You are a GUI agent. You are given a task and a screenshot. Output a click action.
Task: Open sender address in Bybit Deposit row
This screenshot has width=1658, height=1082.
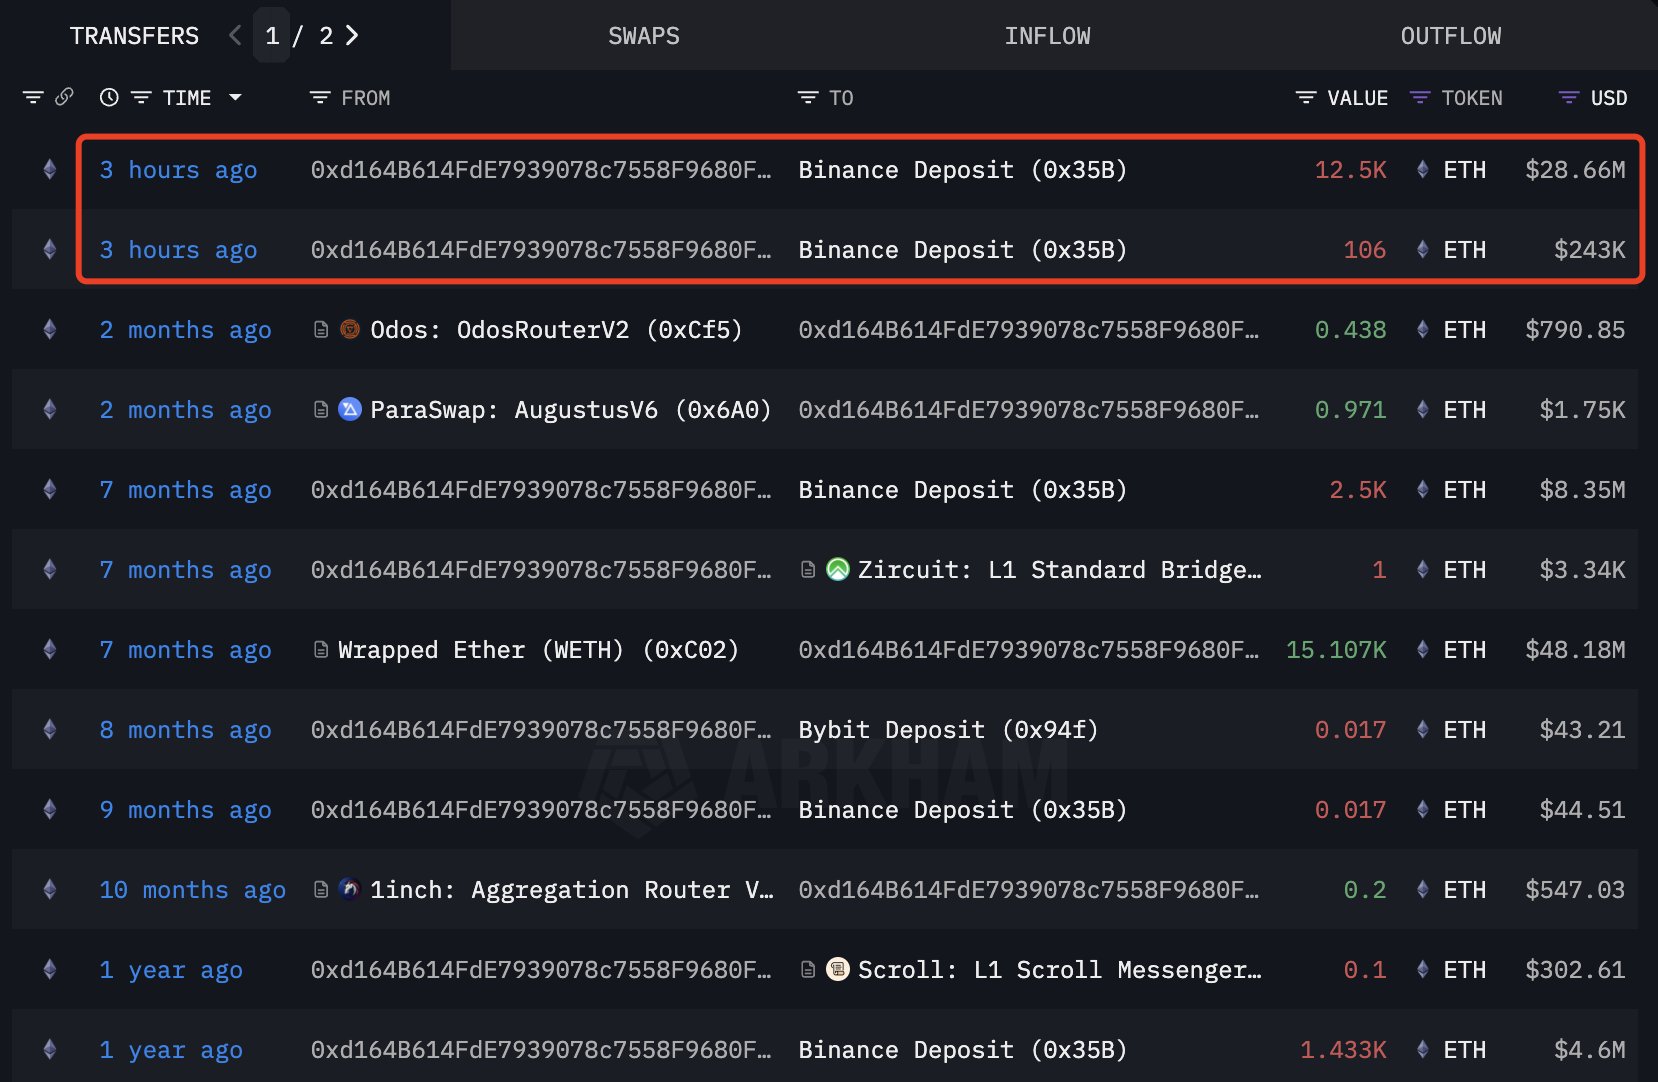point(541,730)
